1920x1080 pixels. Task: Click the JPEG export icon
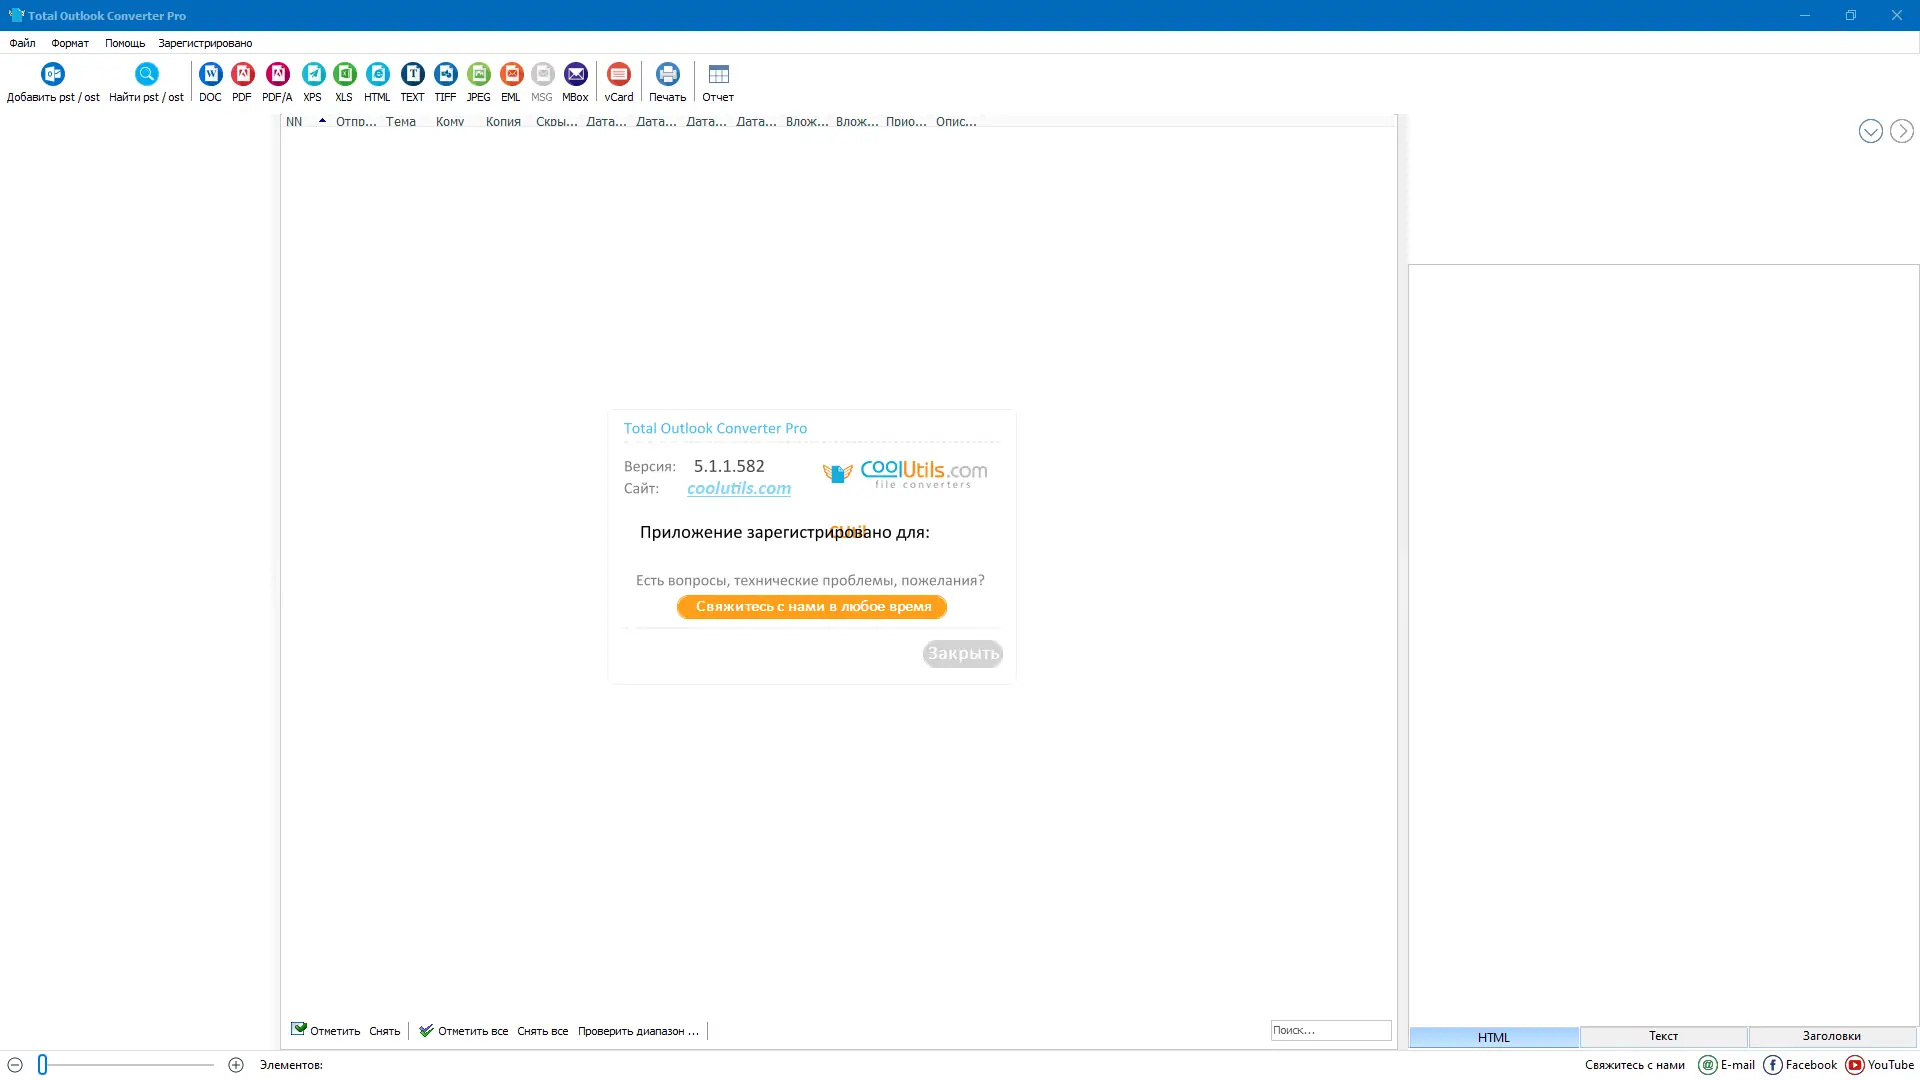pos(478,75)
